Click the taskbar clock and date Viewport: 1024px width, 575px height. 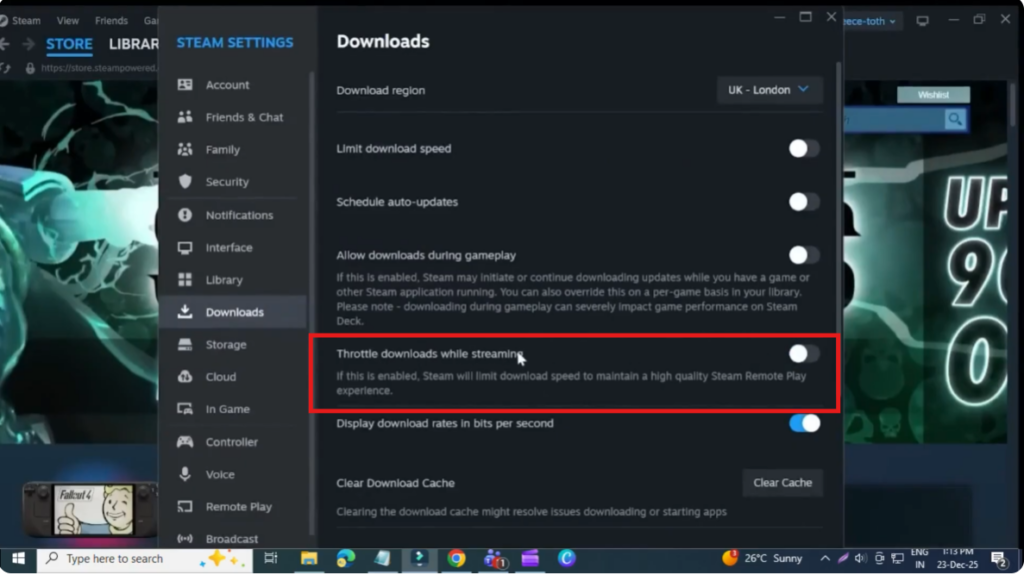[957, 559]
